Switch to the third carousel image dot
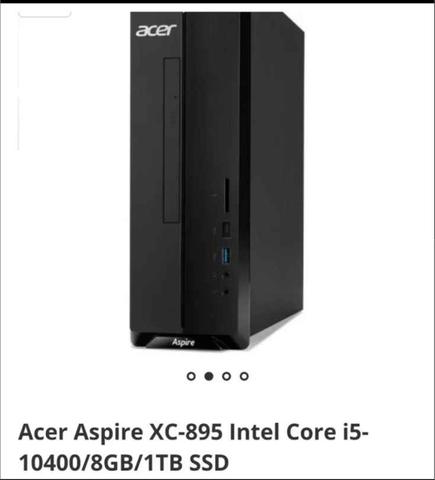 click(226, 376)
